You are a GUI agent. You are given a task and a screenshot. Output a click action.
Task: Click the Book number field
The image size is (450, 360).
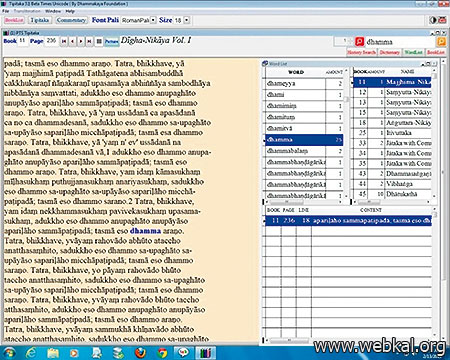tap(23, 41)
